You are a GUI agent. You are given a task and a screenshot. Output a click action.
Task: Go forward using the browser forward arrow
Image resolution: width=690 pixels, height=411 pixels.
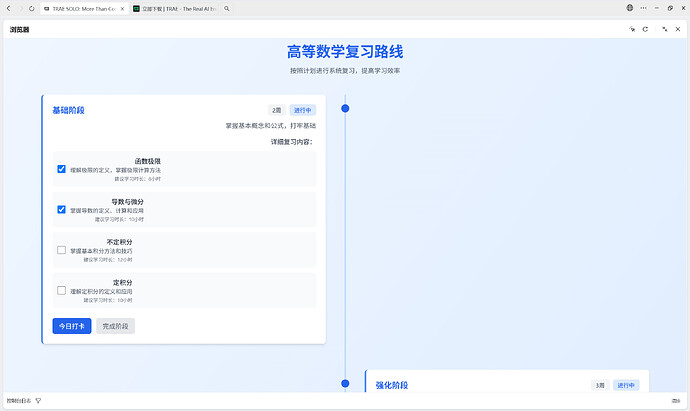[20, 8]
